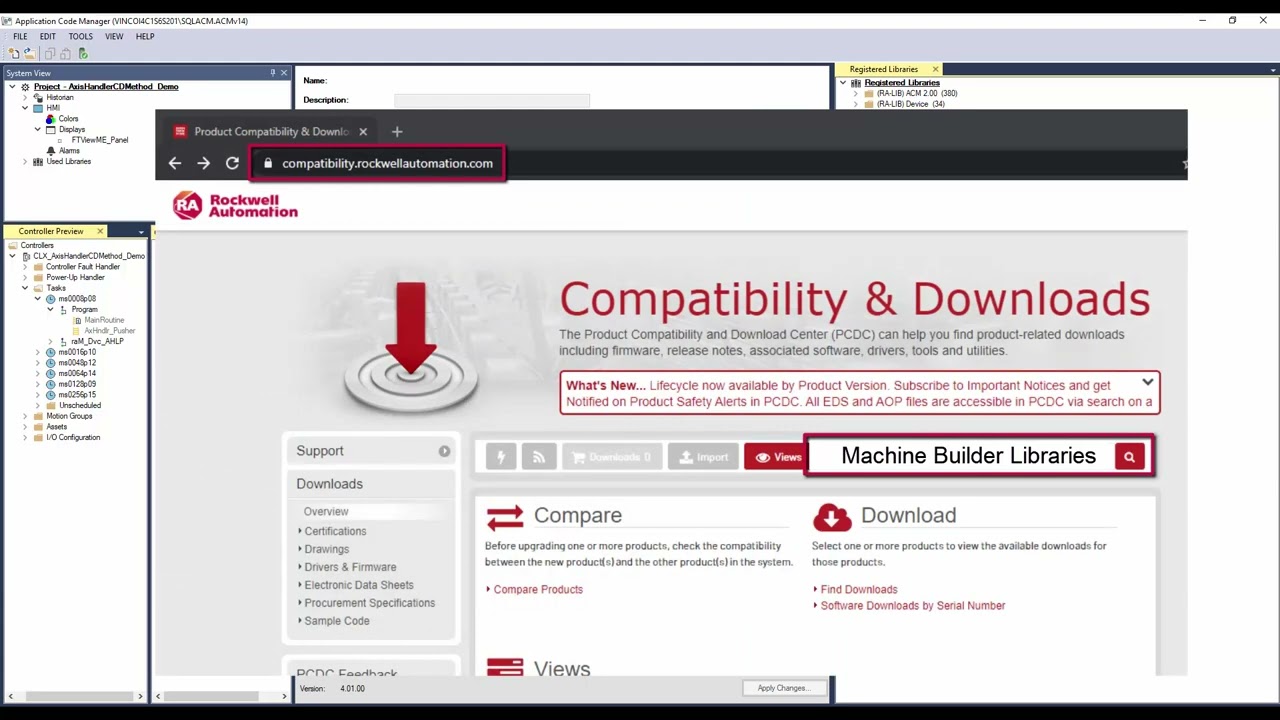
Task: Open the Sample Code link
Action: [x=337, y=621]
